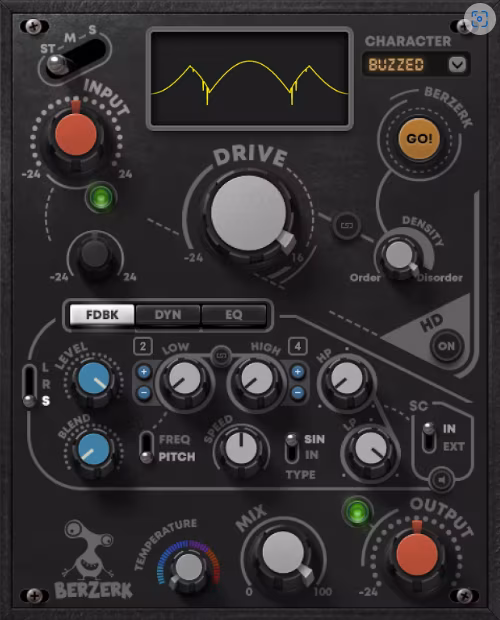The image size is (500, 620).
Task: Toggle the SC IN/EXT switch
Action: coord(429,437)
